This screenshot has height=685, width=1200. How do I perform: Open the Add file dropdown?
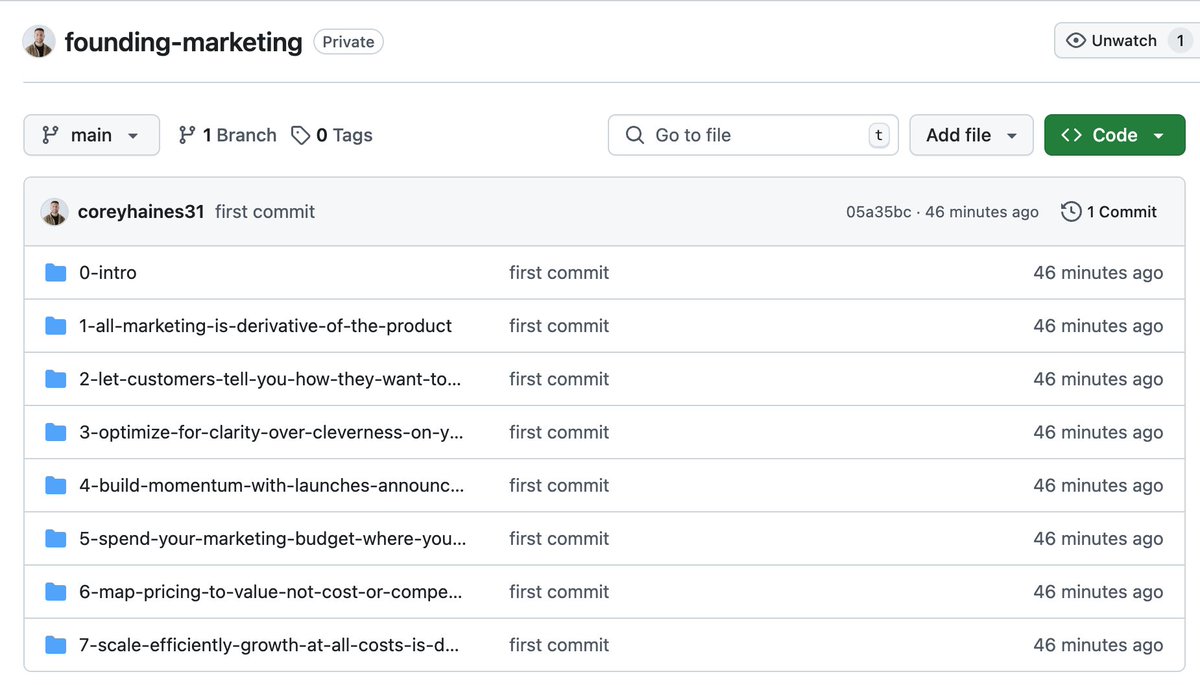tap(971, 135)
